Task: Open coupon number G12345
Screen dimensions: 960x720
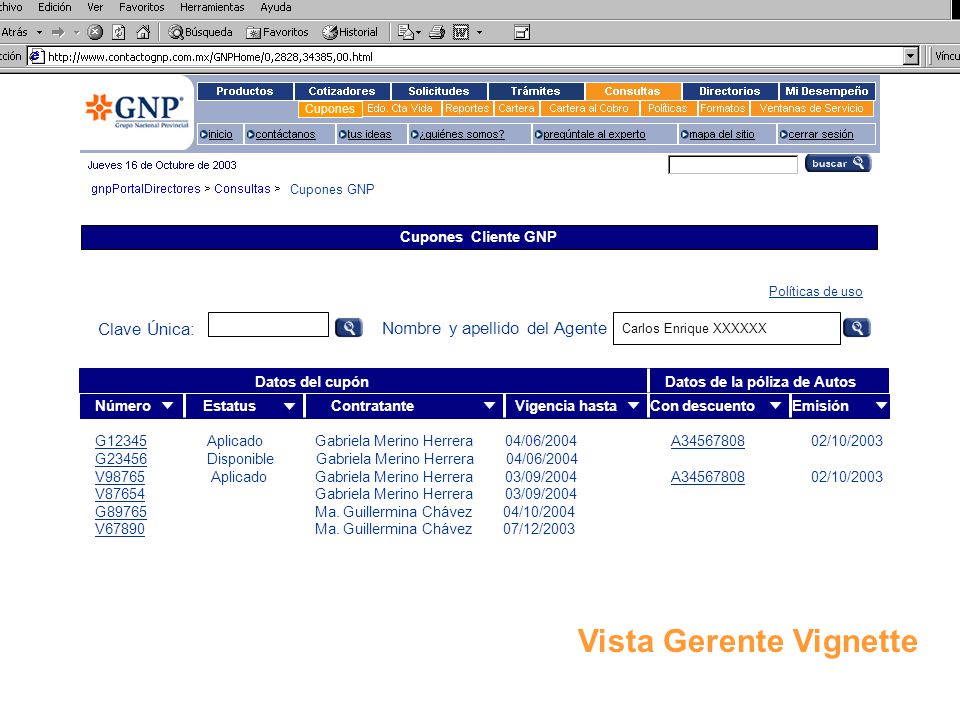Action: click(121, 441)
